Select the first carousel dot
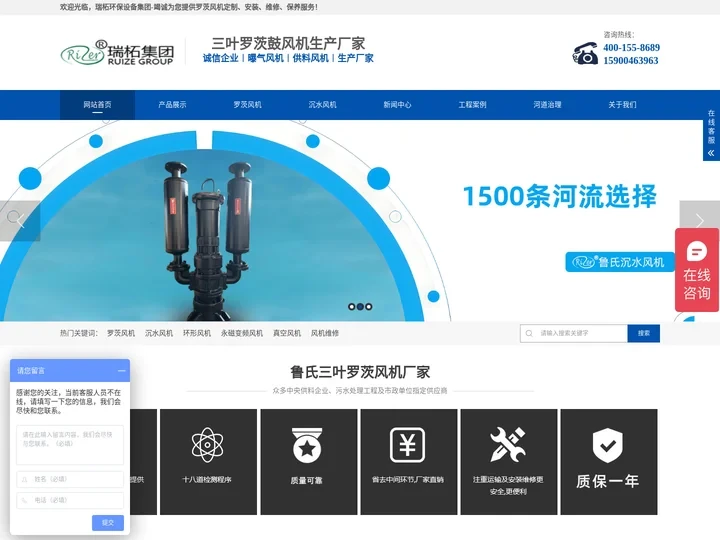Screen dimensions: 720x540 [x=351, y=306]
